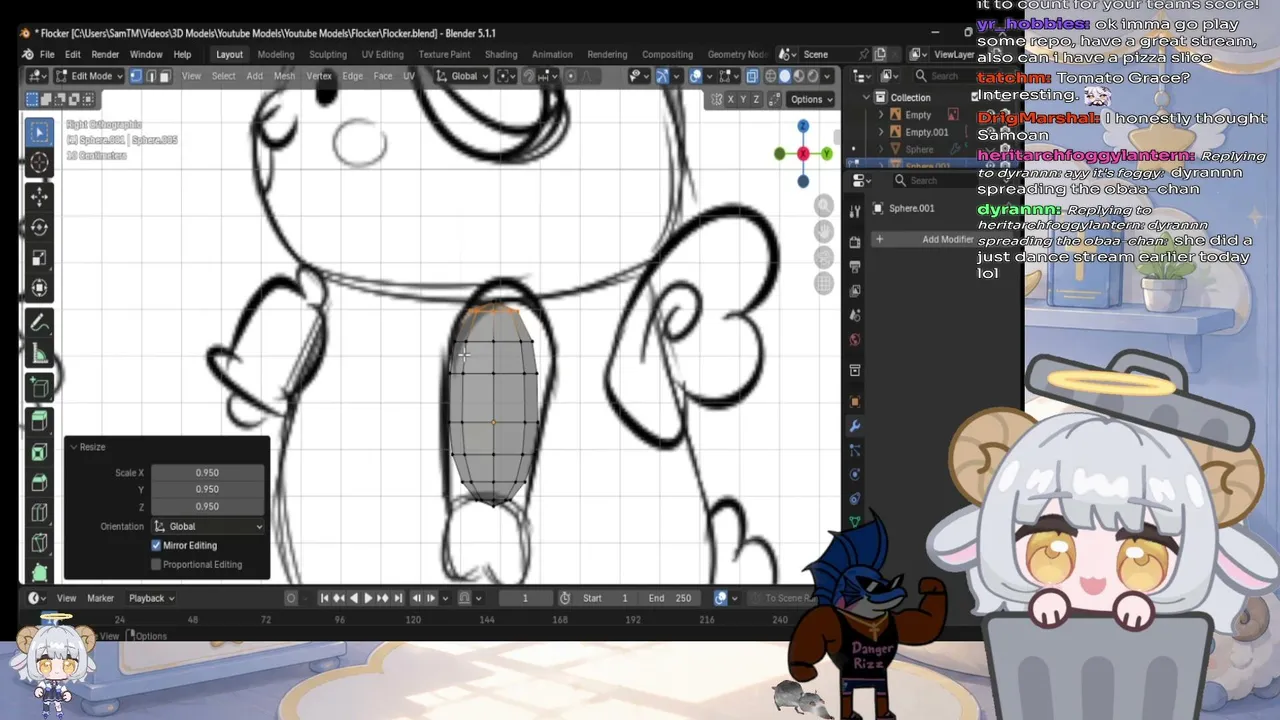Select the Scale tool
This screenshot has width=1280, height=720.
click(x=39, y=258)
